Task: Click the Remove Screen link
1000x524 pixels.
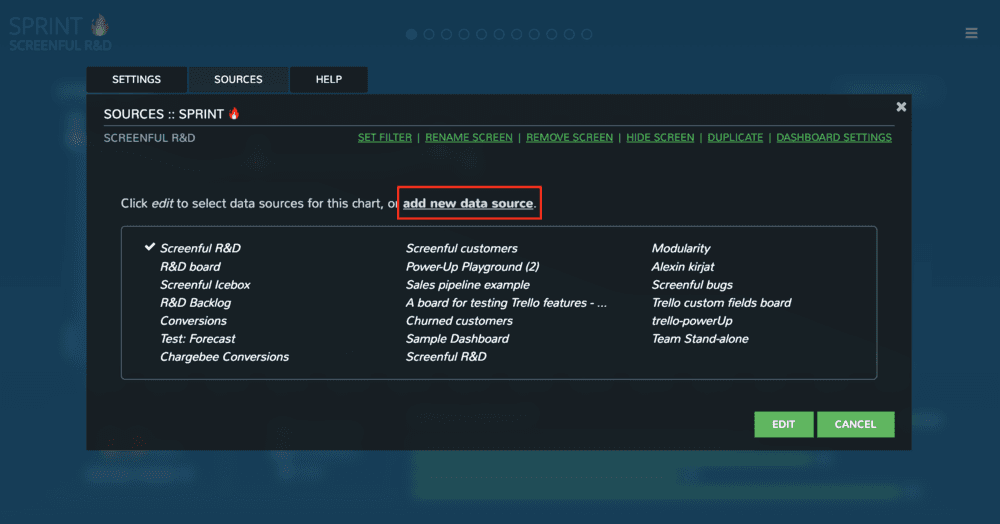Action: pos(570,138)
